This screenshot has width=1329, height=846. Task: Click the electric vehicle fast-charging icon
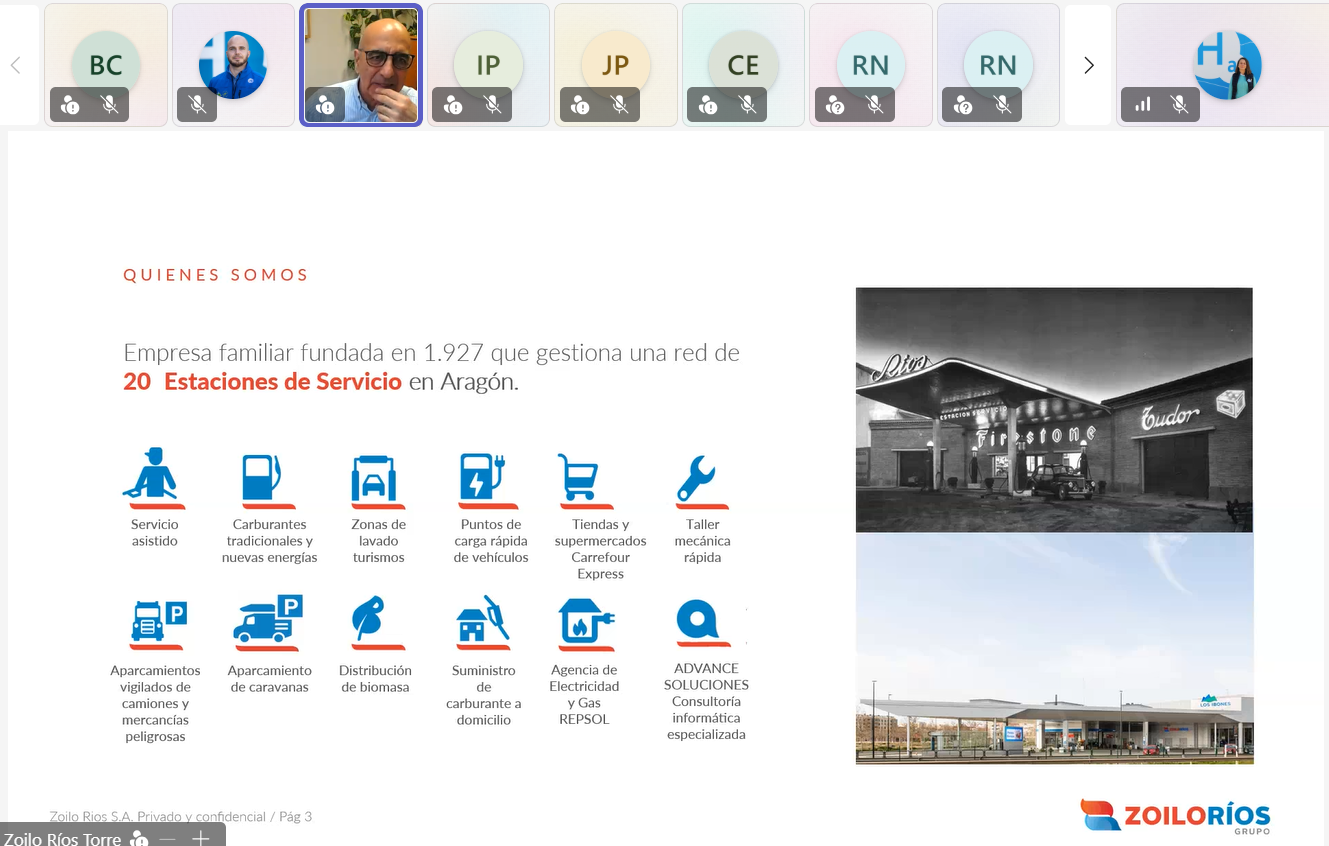click(x=482, y=478)
